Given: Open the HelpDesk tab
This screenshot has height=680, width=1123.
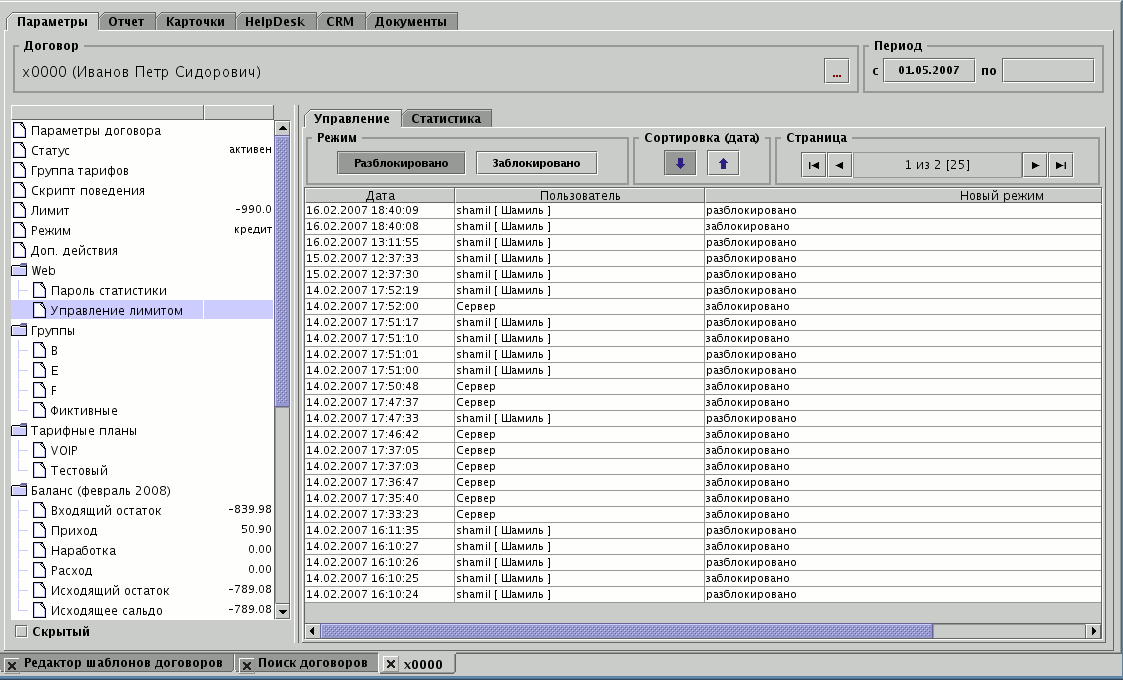Looking at the screenshot, I should (279, 21).
